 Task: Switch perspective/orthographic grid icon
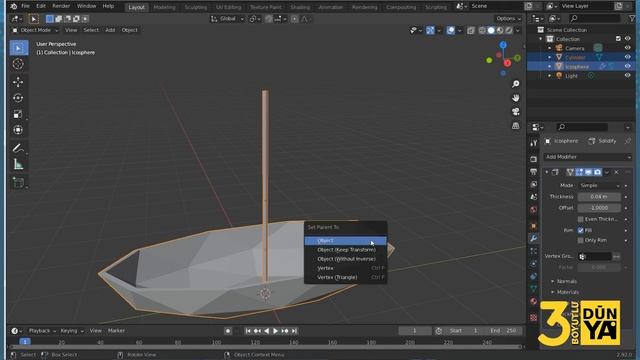click(516, 126)
